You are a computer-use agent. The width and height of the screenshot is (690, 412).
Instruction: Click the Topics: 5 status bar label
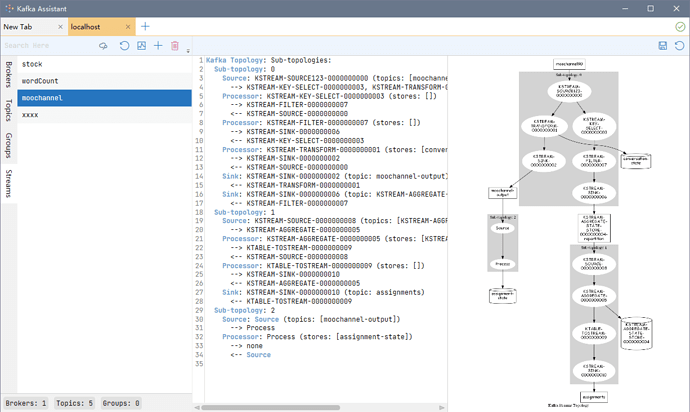74,403
